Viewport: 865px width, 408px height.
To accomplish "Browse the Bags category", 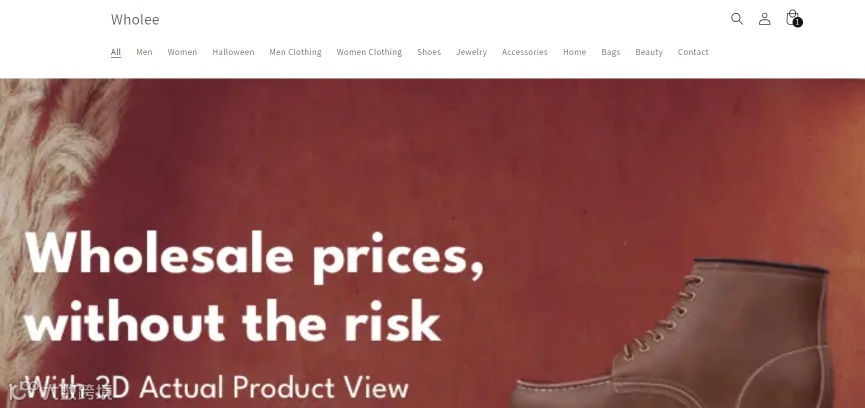I will [611, 52].
